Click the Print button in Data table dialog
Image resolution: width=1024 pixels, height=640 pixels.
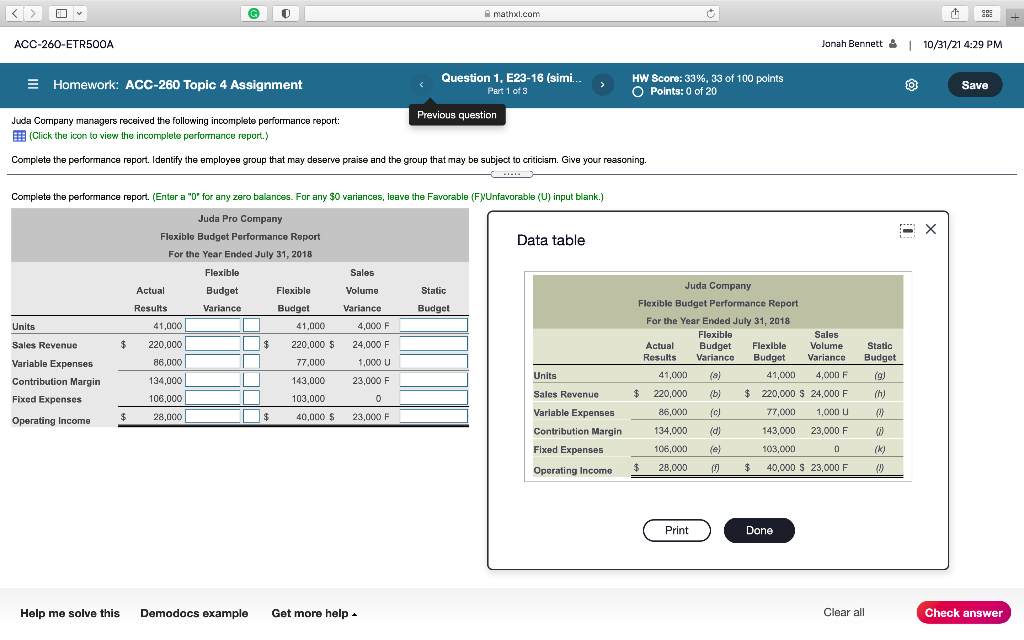pyautogui.click(x=677, y=531)
